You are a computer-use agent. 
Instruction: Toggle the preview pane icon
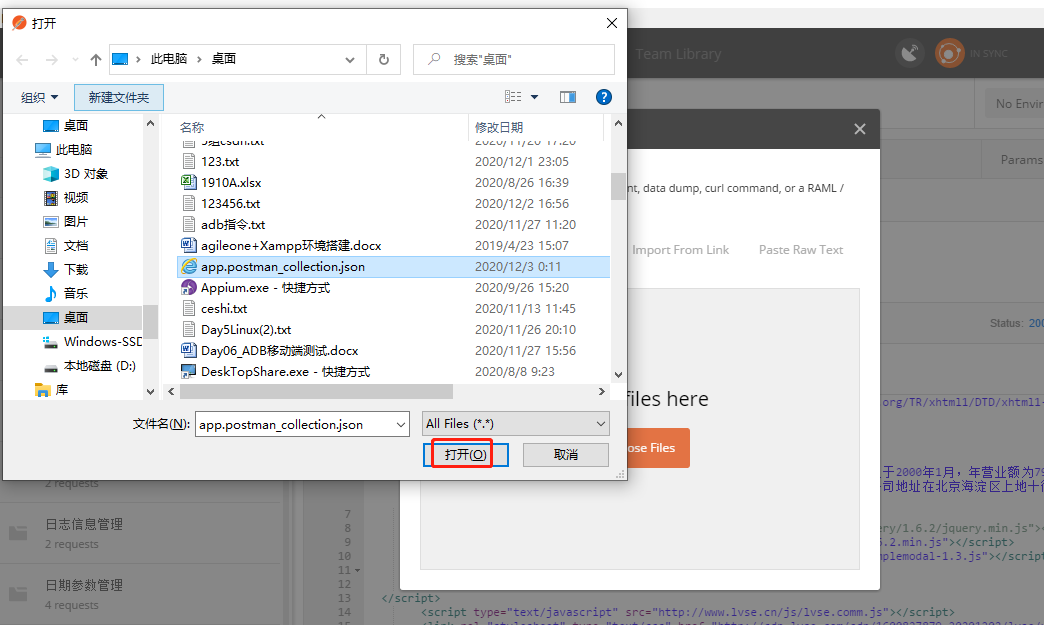568,97
